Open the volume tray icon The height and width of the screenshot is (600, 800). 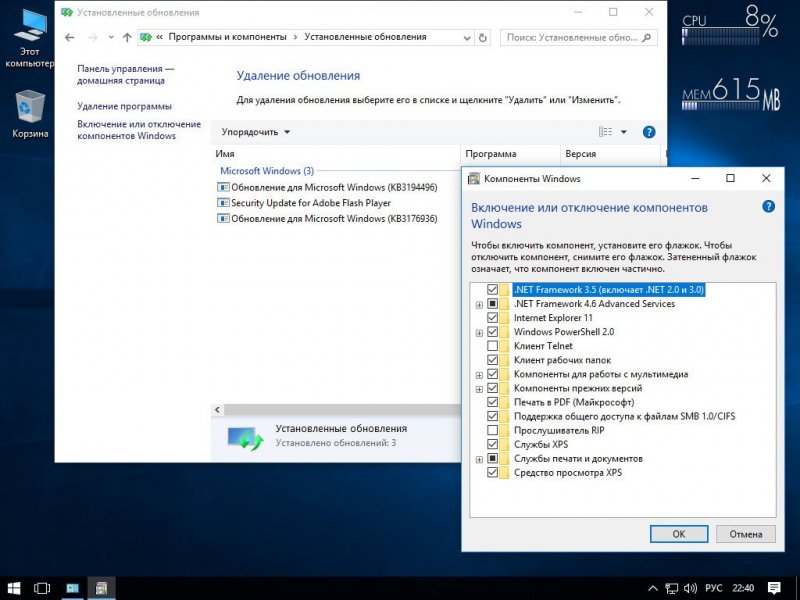(690, 588)
